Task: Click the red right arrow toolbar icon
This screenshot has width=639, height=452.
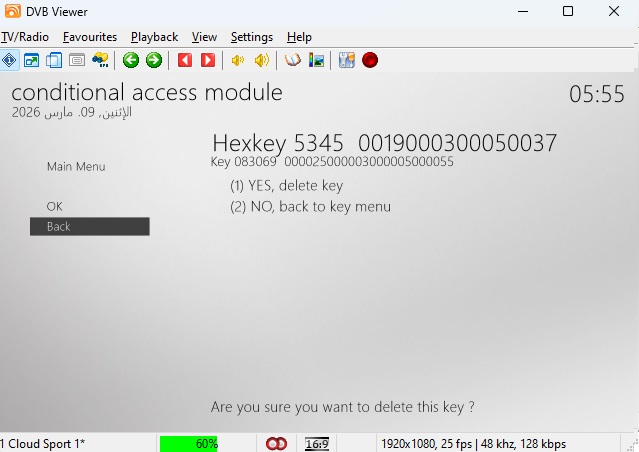Action: [207, 60]
